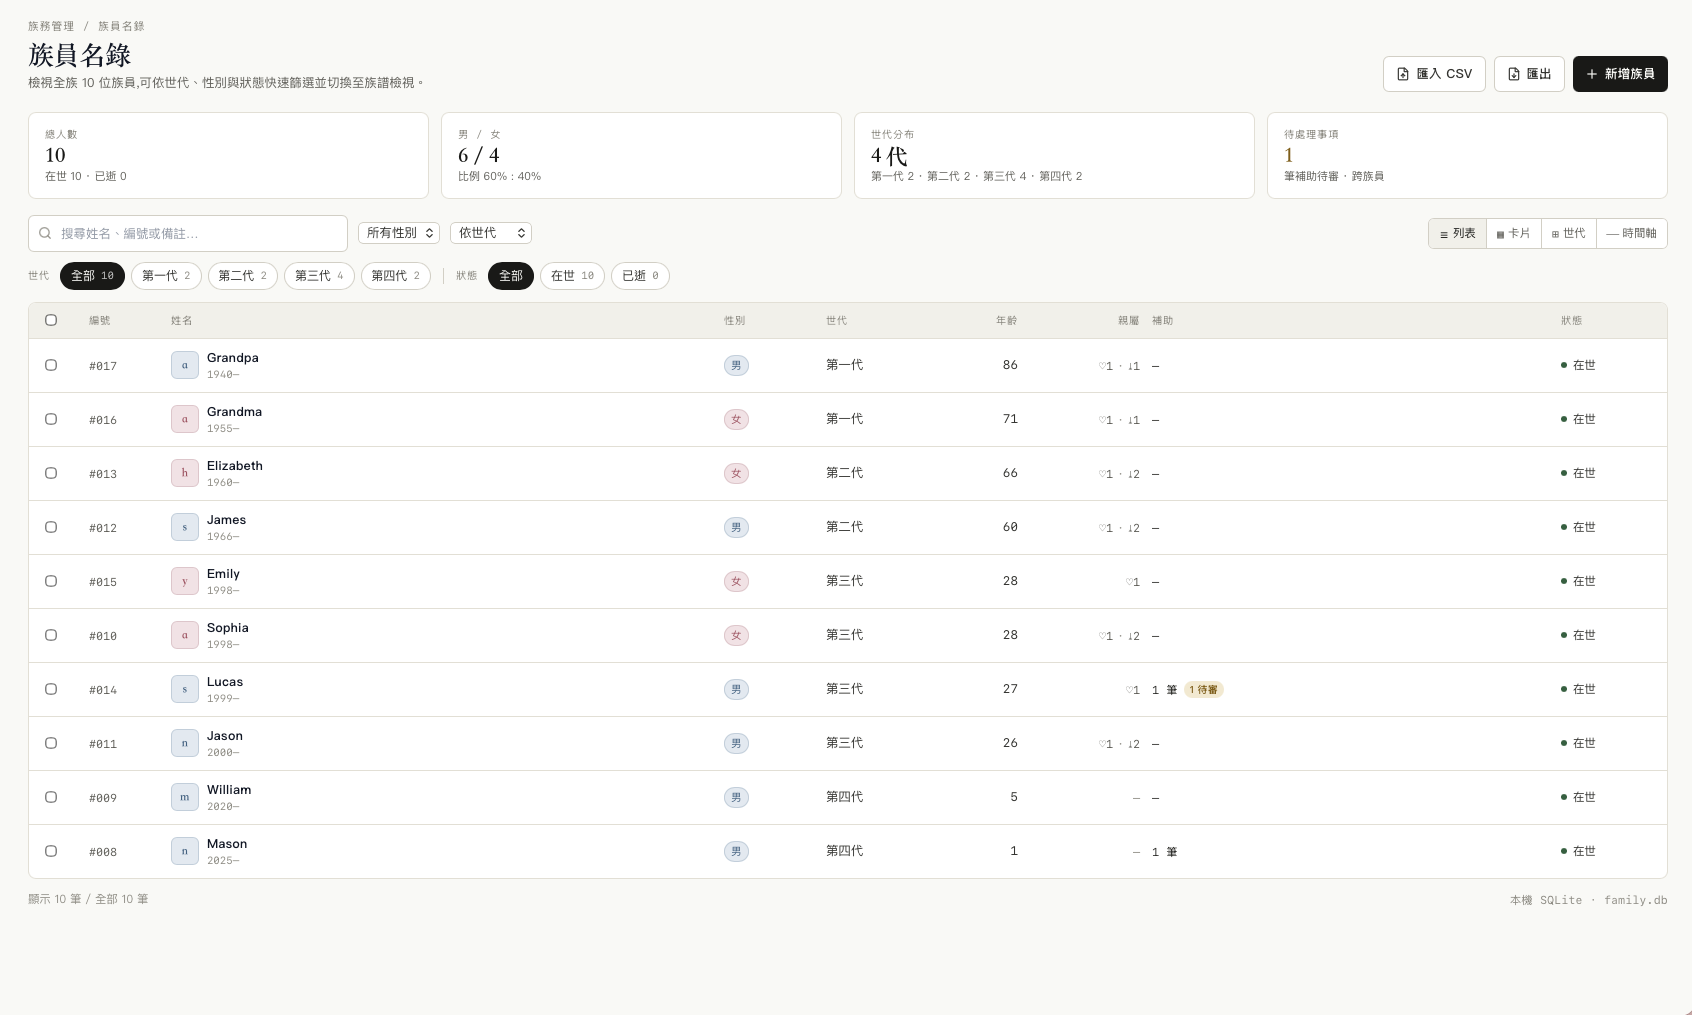Switch to the 列表 list view
The image size is (1692, 1015).
point(1458,233)
